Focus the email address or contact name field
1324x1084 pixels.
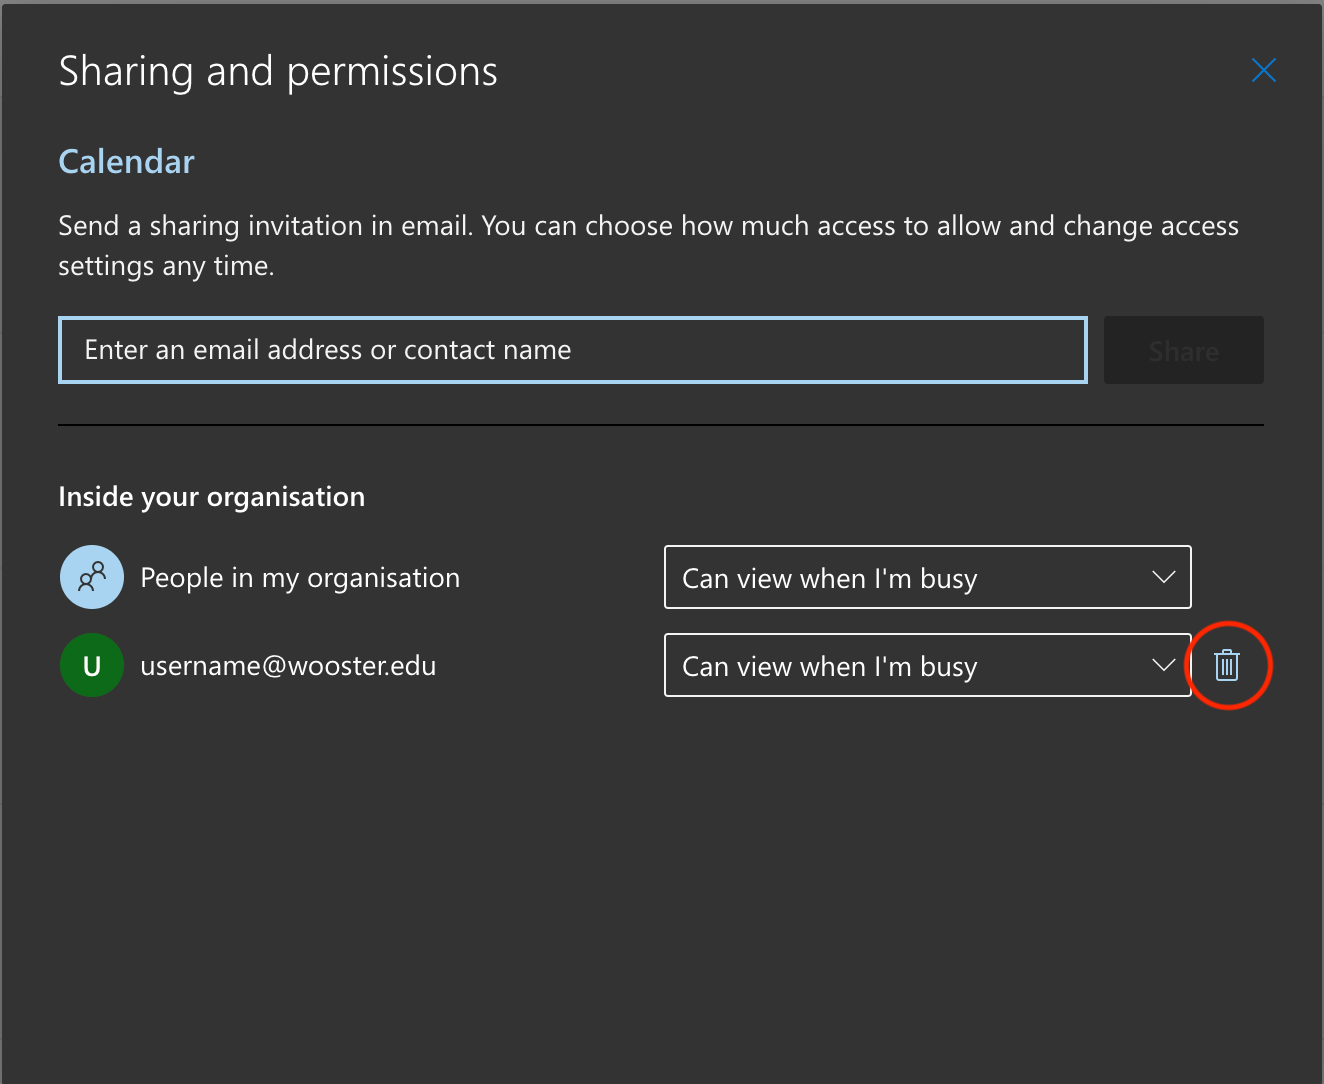572,350
